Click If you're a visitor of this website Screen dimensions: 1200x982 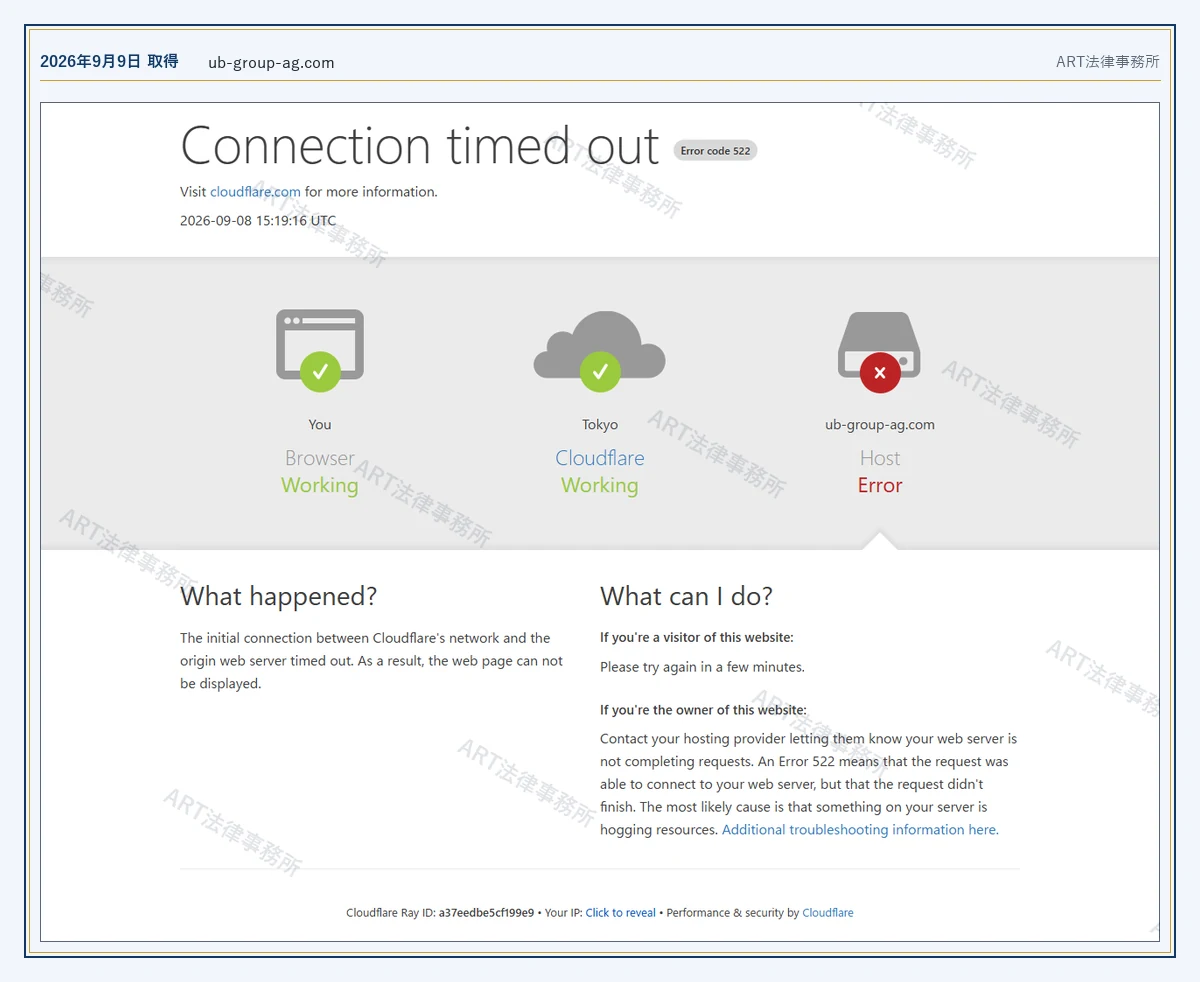pyautogui.click(x=697, y=637)
